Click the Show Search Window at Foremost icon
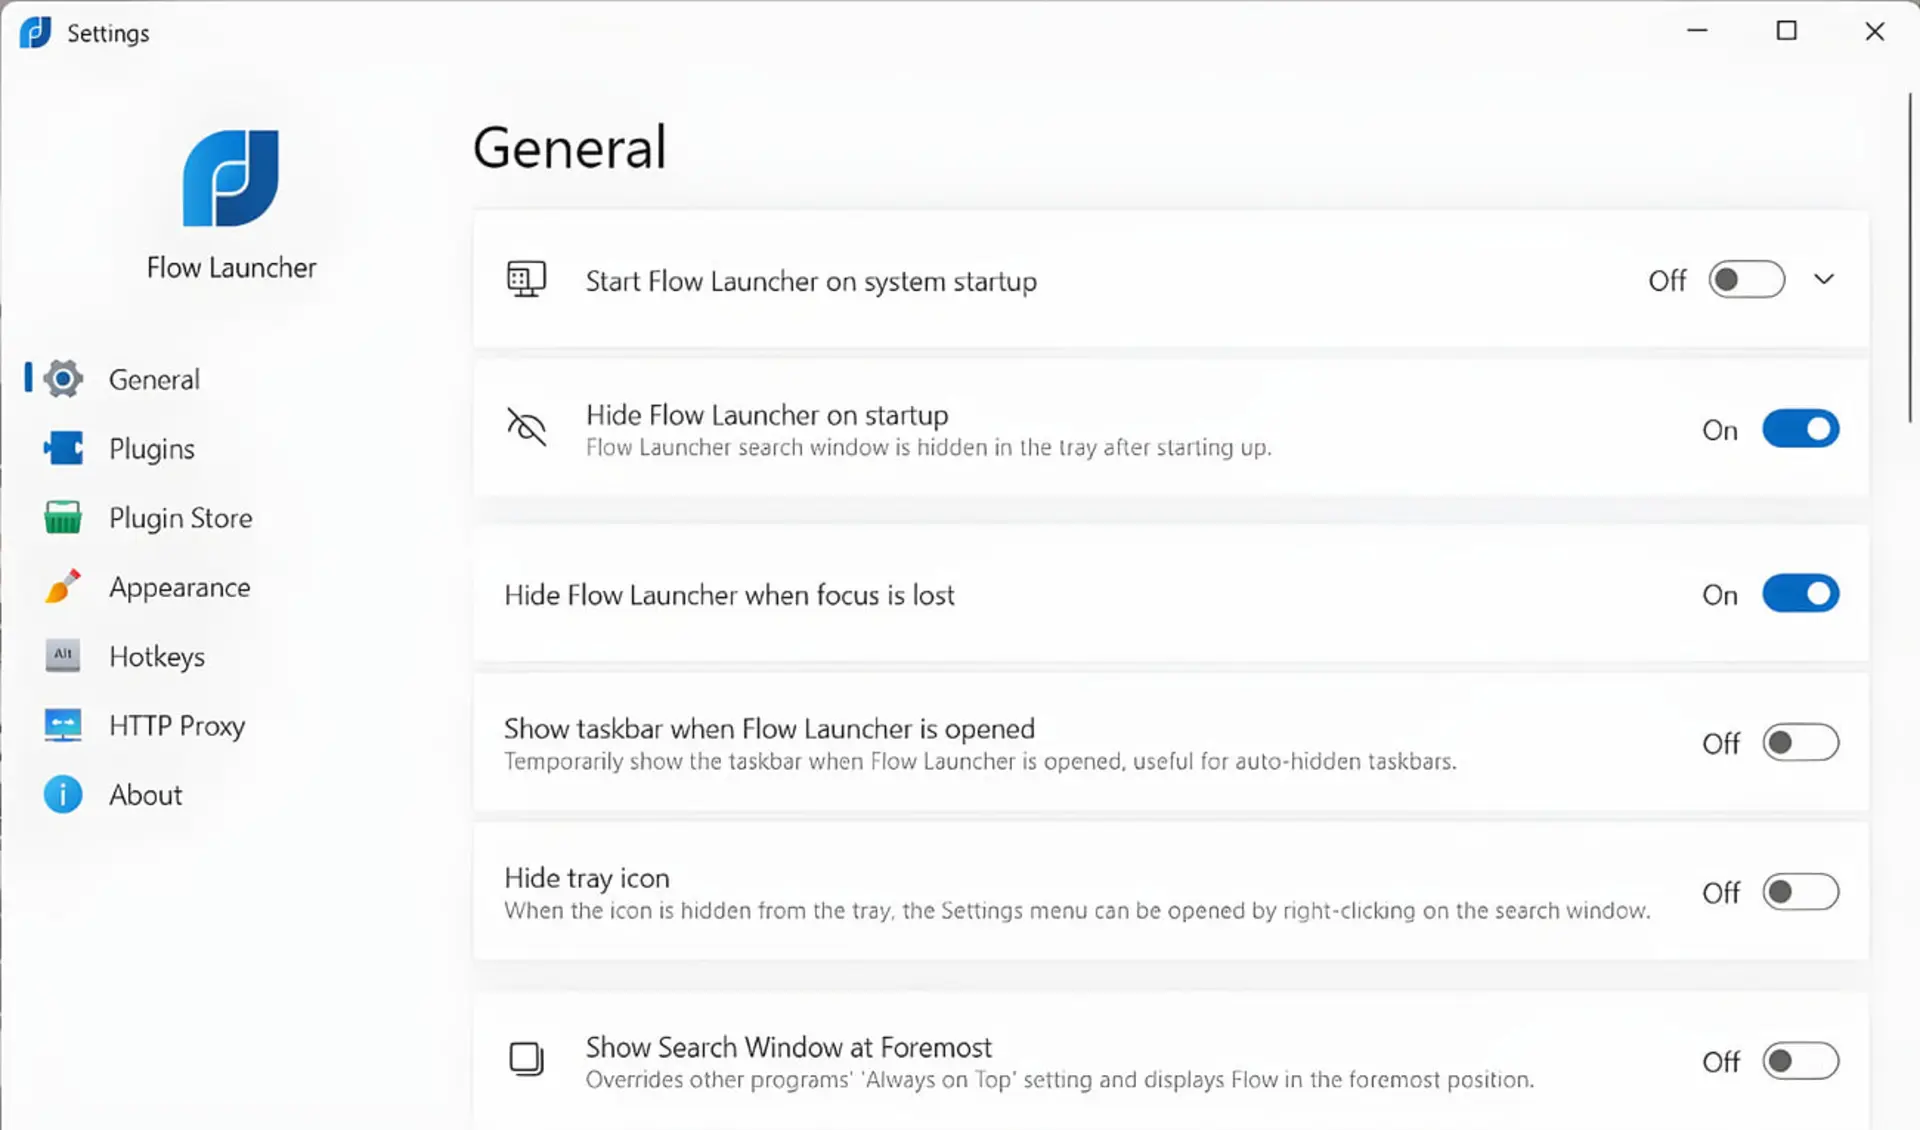1920x1130 pixels. pyautogui.click(x=526, y=1058)
